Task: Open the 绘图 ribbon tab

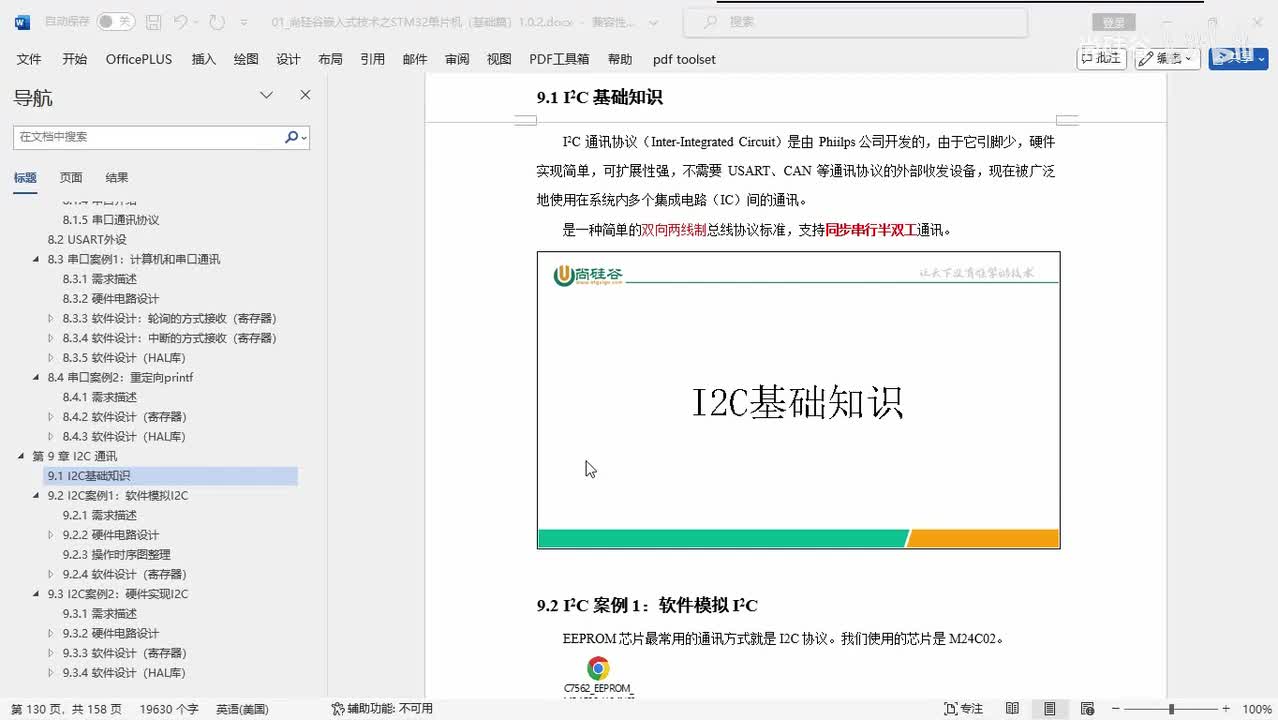Action: (x=246, y=59)
